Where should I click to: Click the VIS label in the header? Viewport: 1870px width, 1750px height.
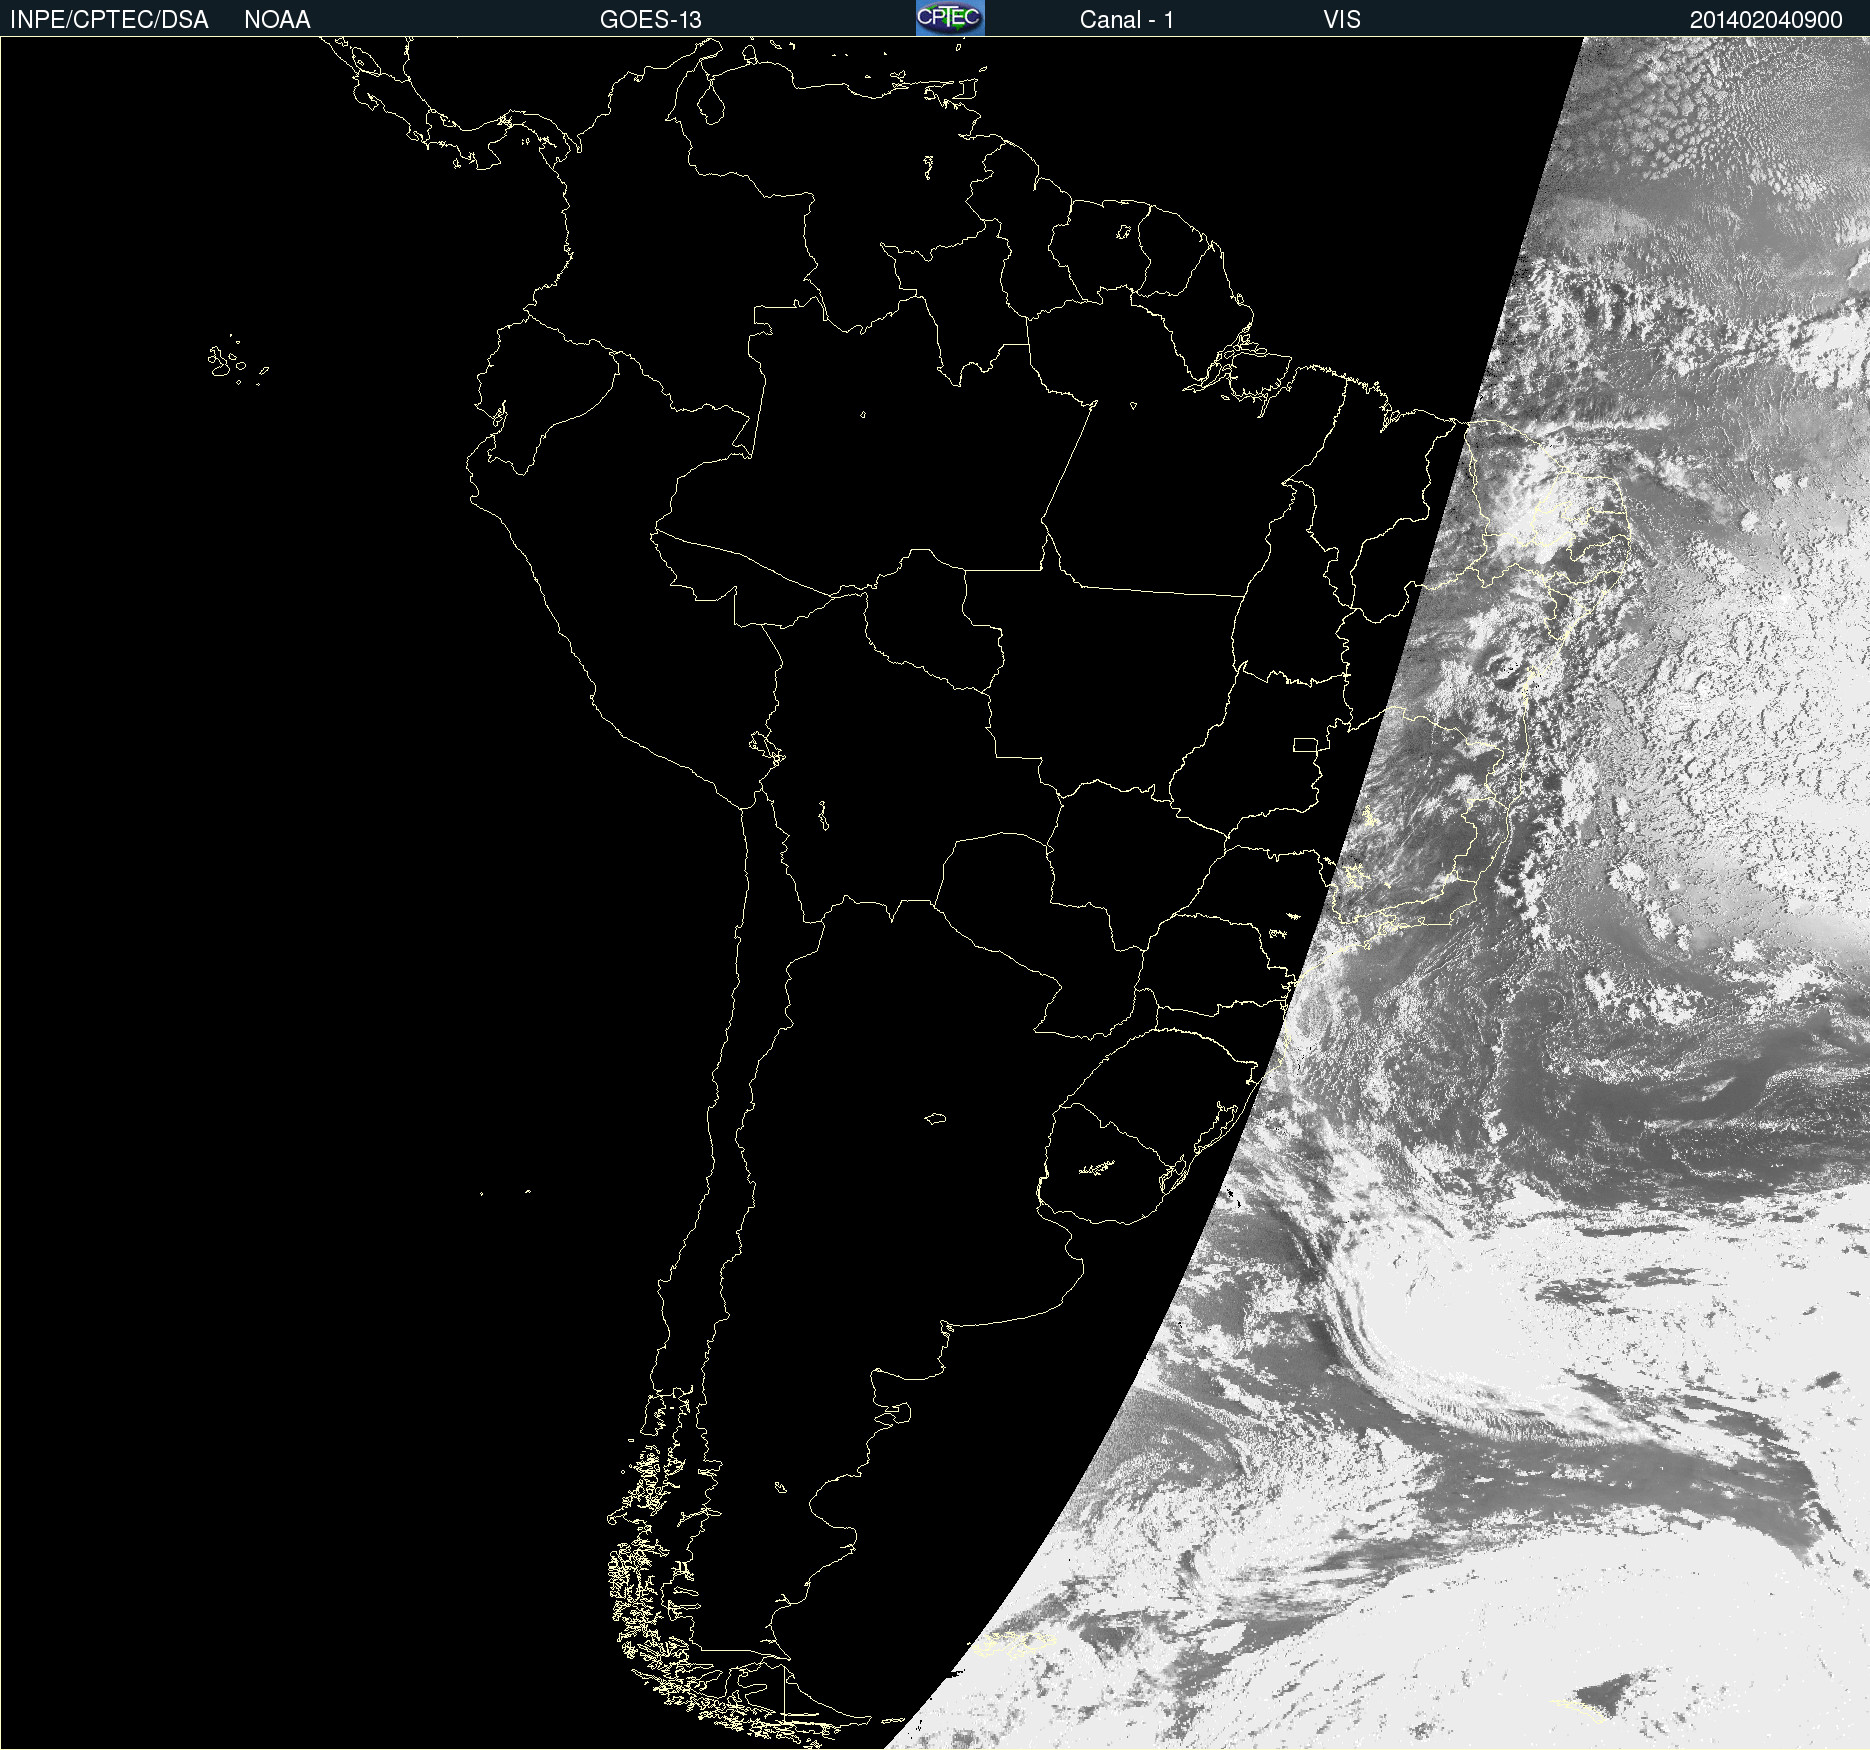pyautogui.click(x=1342, y=20)
